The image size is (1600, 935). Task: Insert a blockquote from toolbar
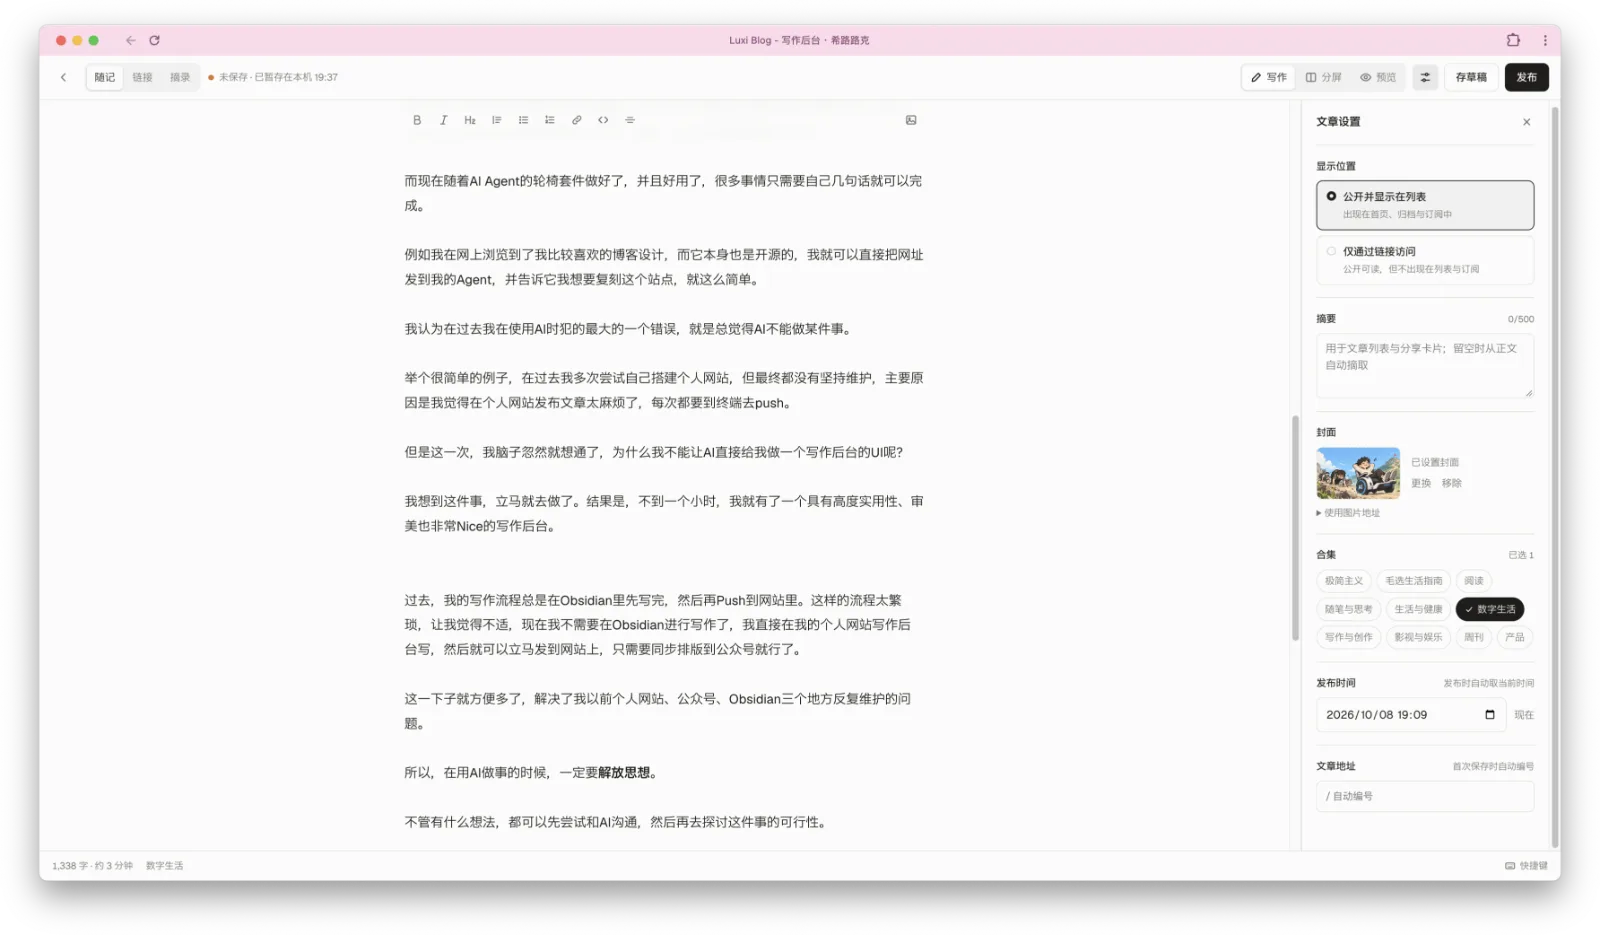(x=496, y=120)
